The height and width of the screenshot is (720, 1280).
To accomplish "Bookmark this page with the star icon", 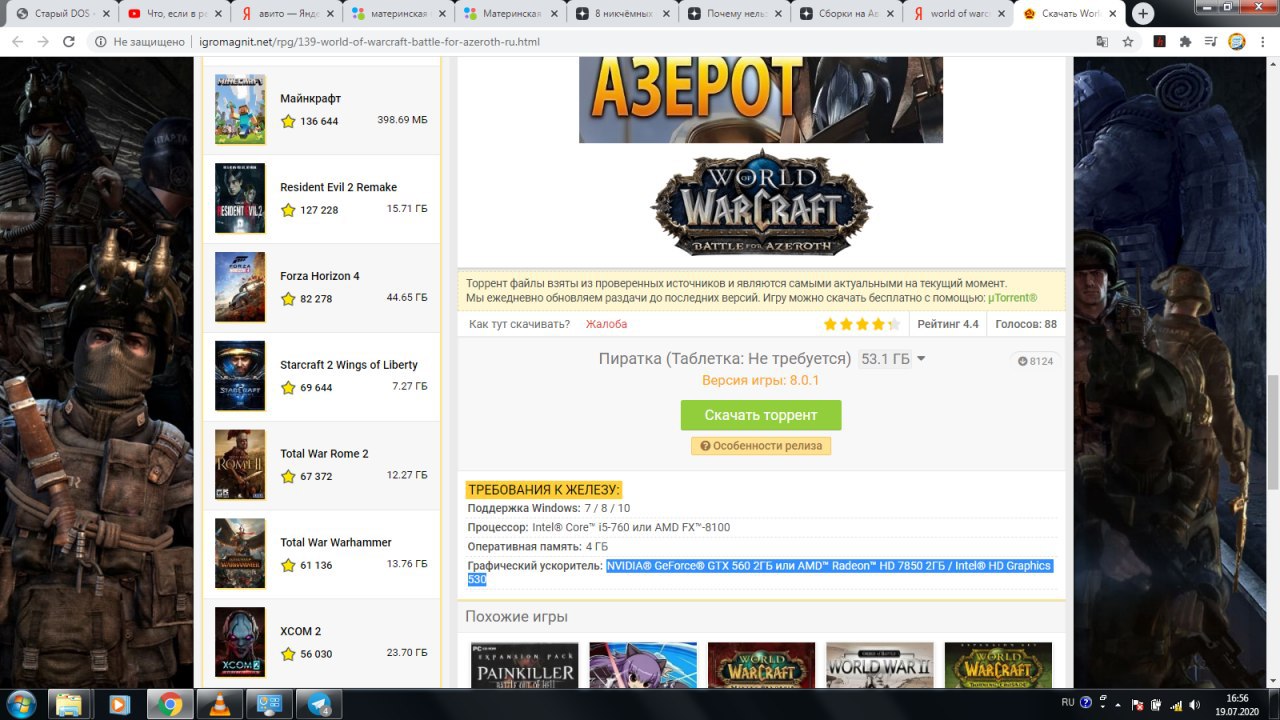I will click(1128, 41).
